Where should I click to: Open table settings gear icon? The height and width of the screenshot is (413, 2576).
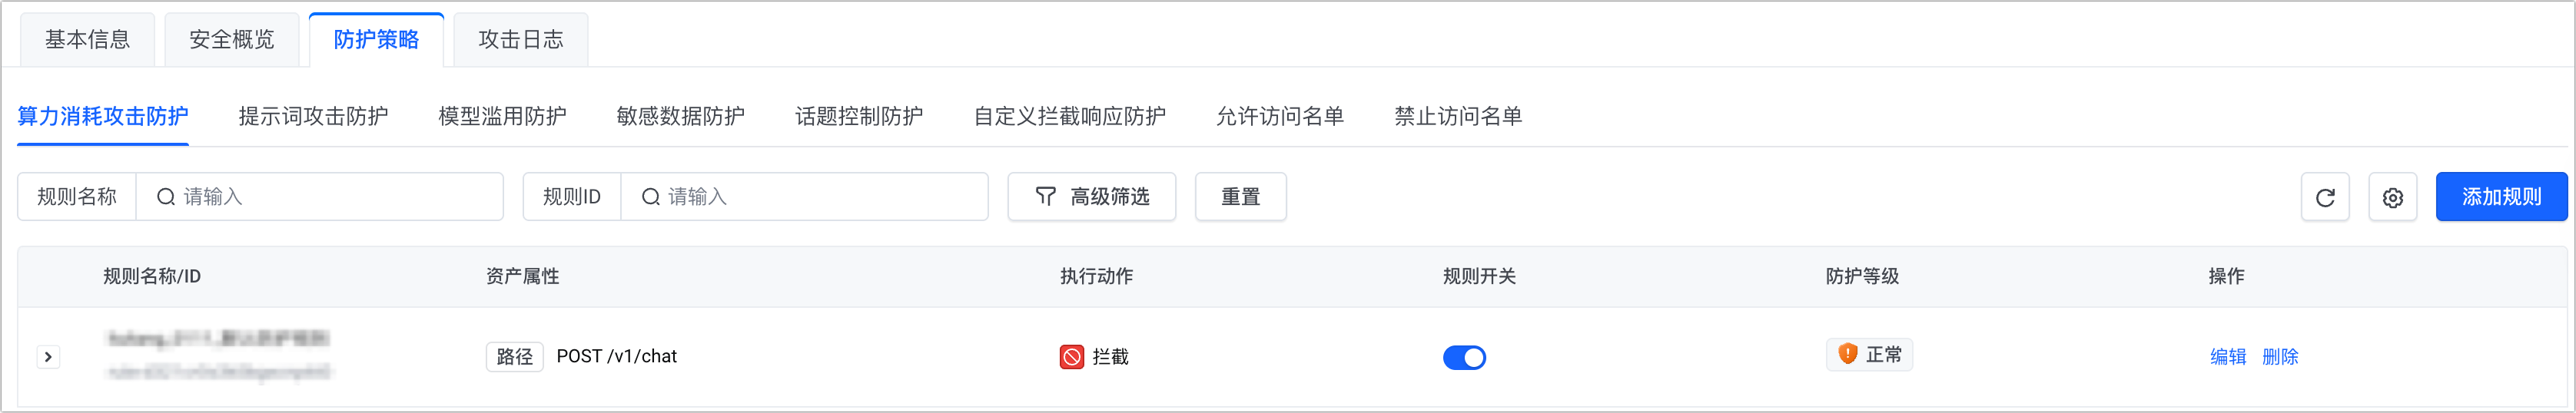click(2392, 197)
